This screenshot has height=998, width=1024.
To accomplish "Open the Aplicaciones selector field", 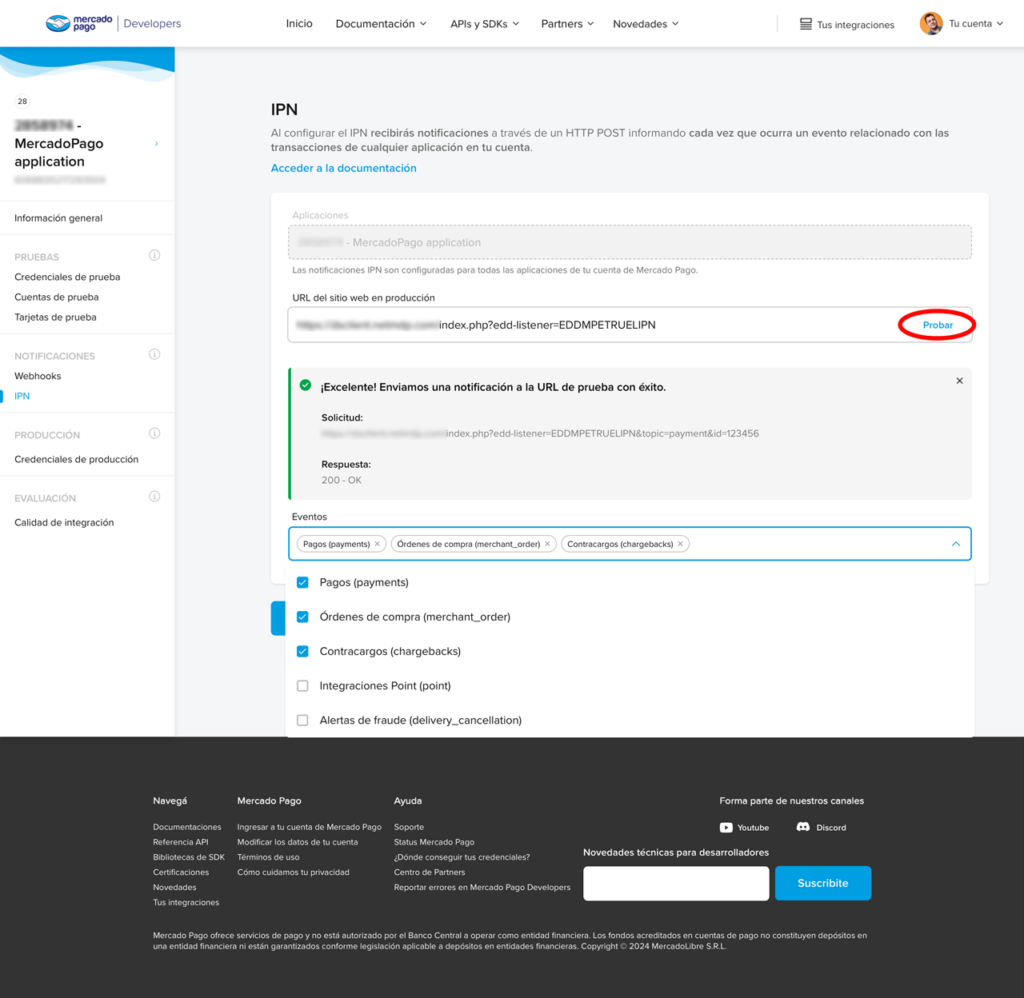I will click(x=630, y=242).
